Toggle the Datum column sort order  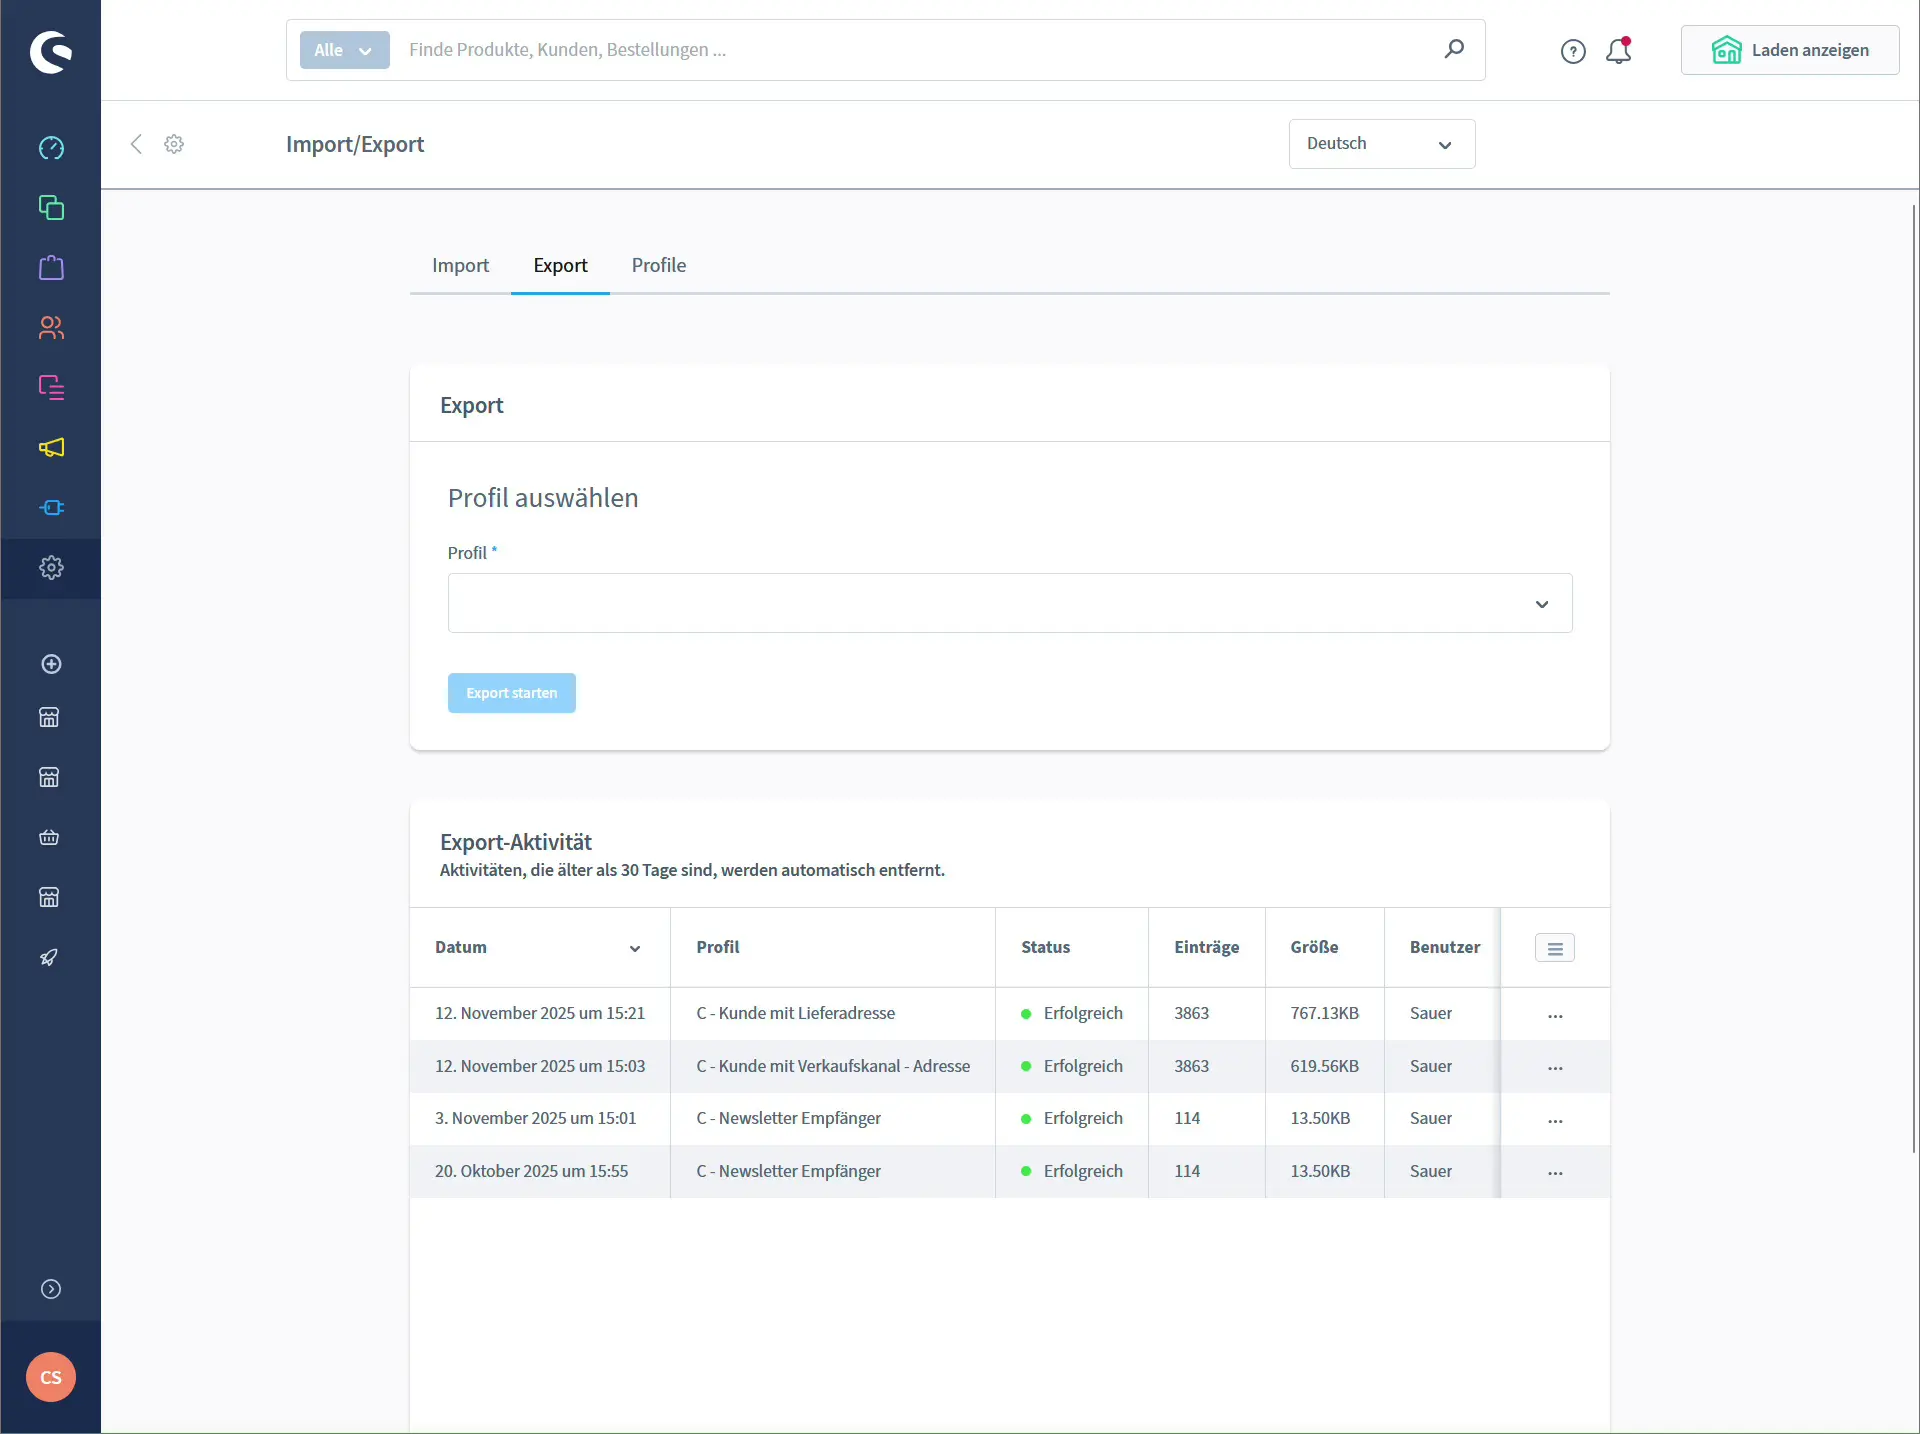click(x=634, y=948)
